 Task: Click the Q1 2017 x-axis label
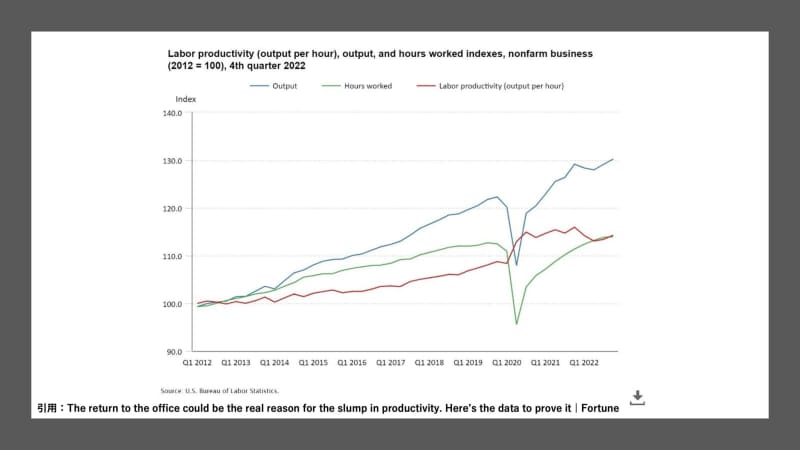[x=391, y=363]
